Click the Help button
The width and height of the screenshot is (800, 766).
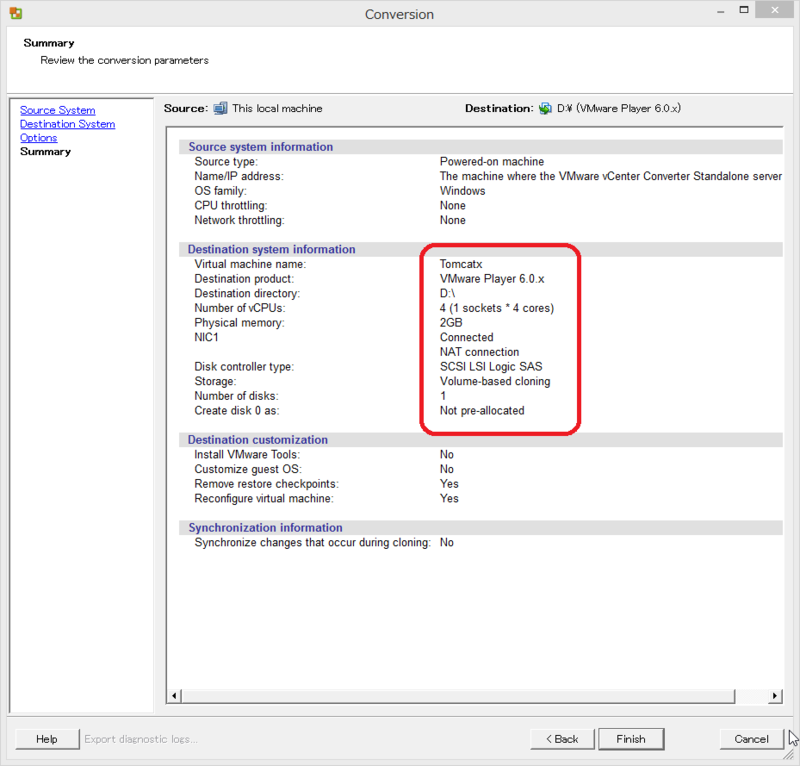[x=47, y=739]
